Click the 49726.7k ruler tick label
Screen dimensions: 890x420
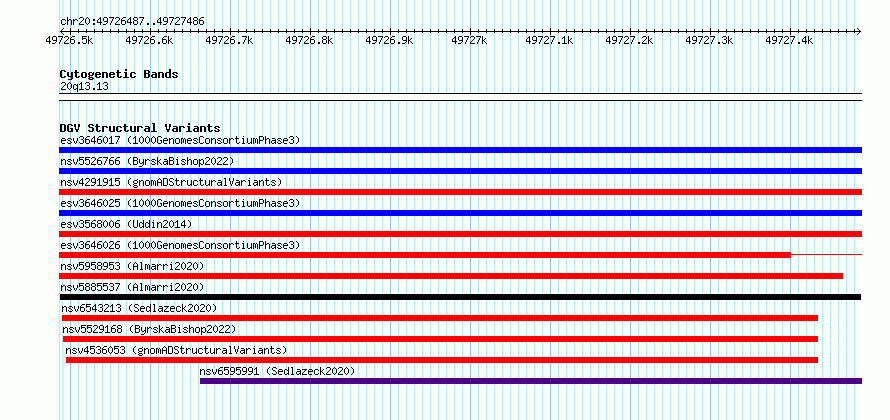pyautogui.click(x=230, y=40)
